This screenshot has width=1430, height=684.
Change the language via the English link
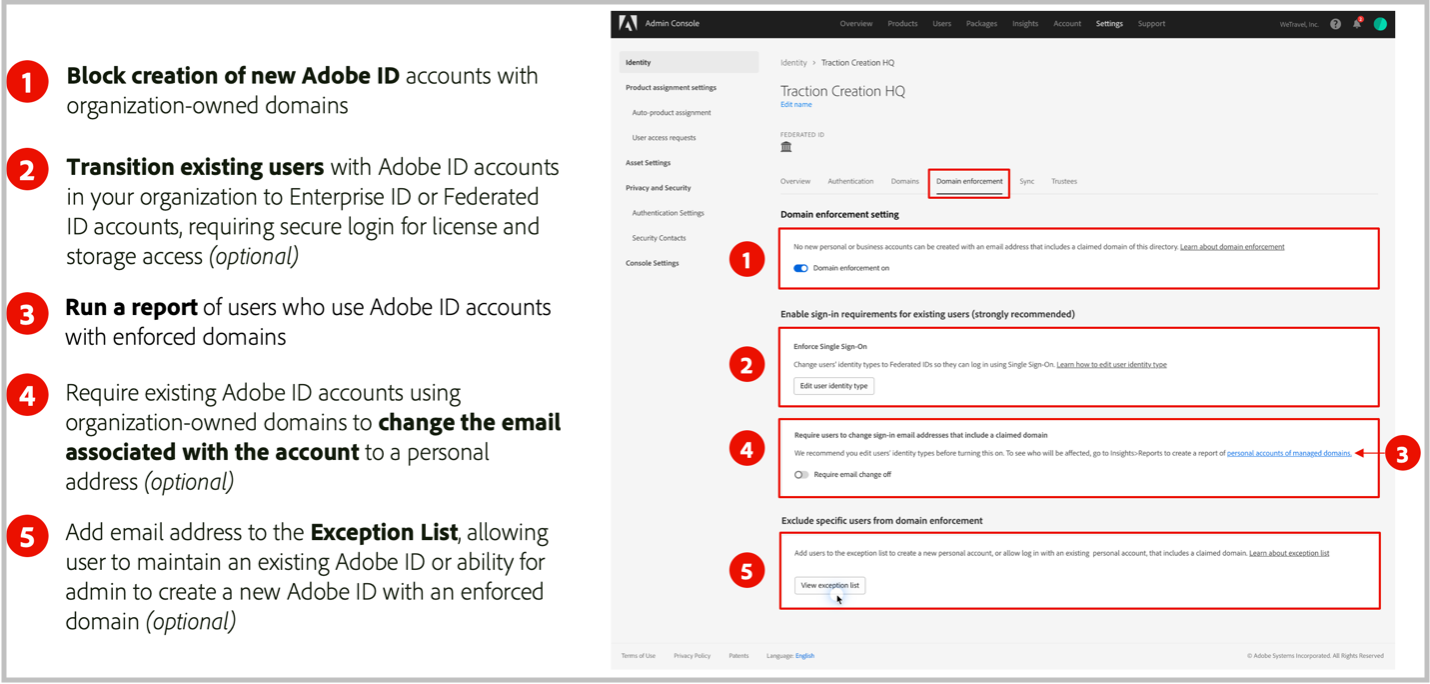pyautogui.click(x=804, y=655)
